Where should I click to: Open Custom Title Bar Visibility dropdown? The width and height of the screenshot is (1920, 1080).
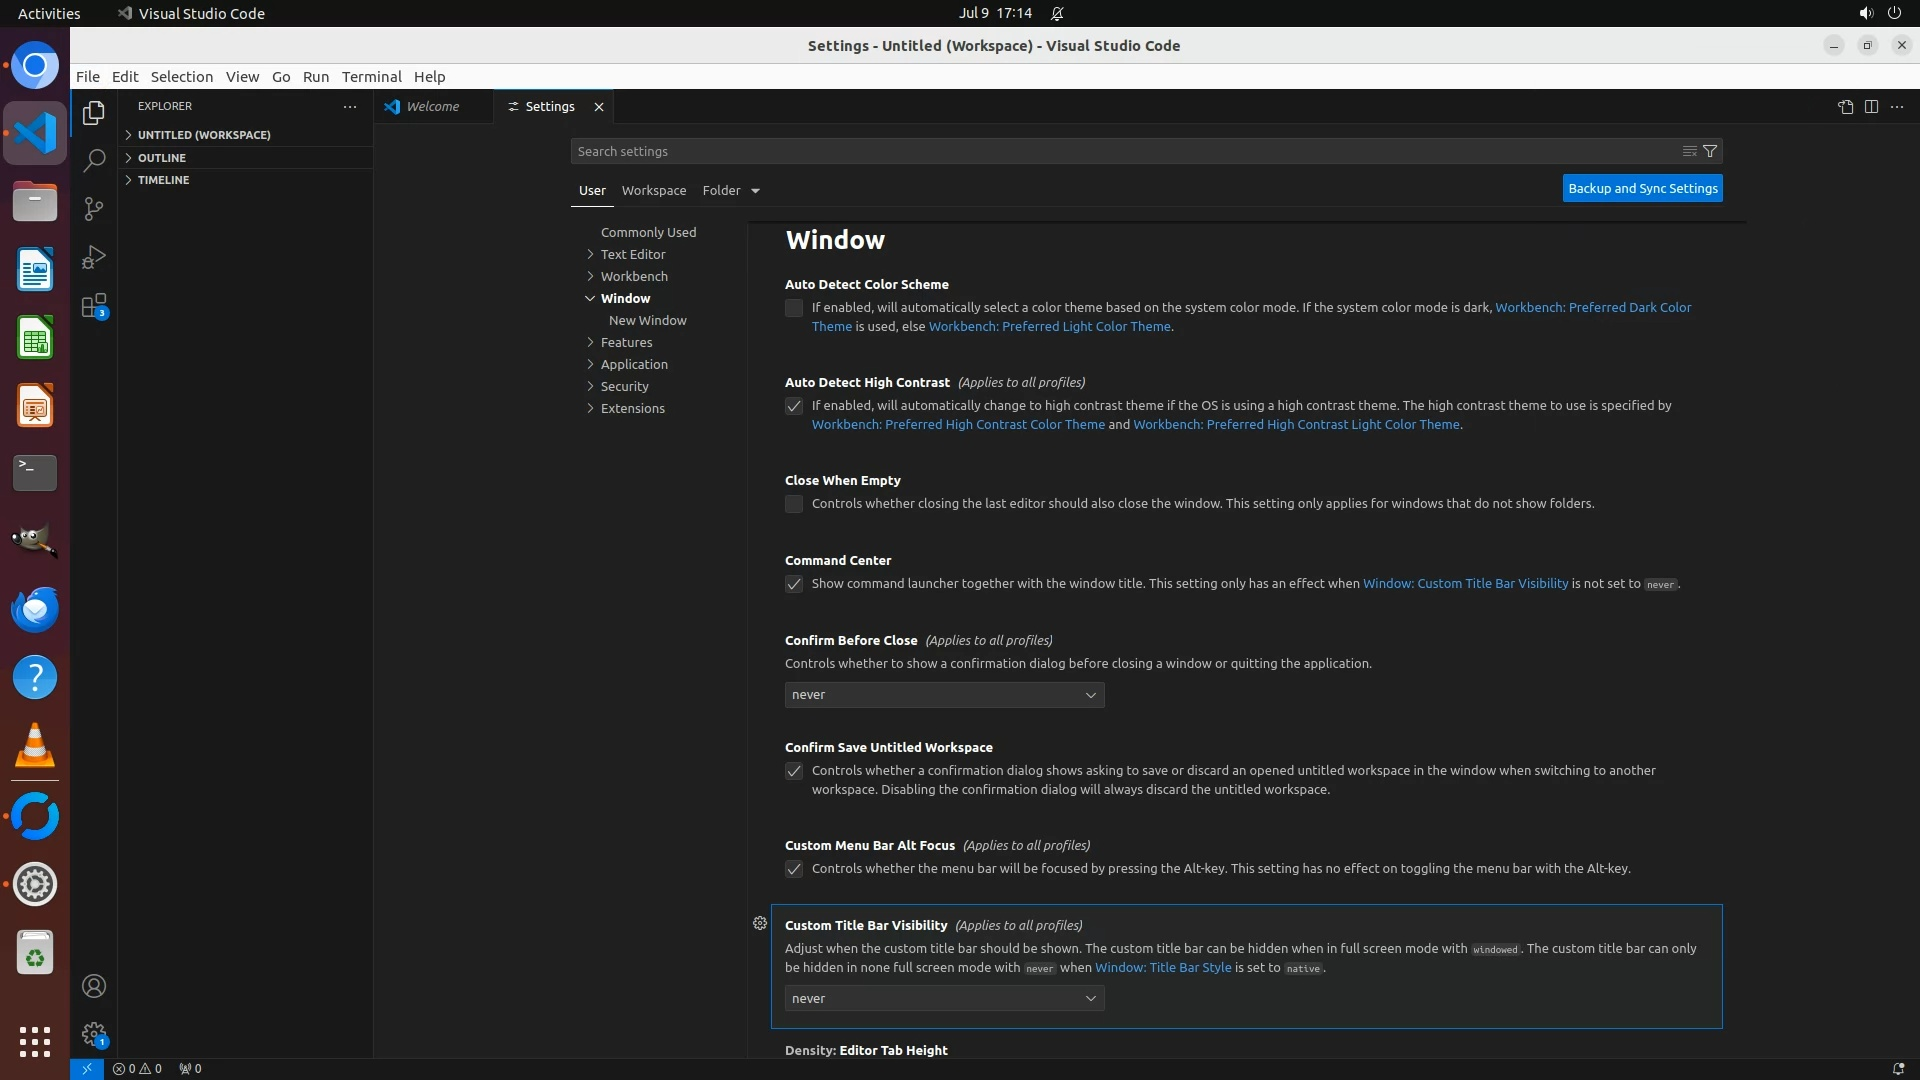click(944, 999)
